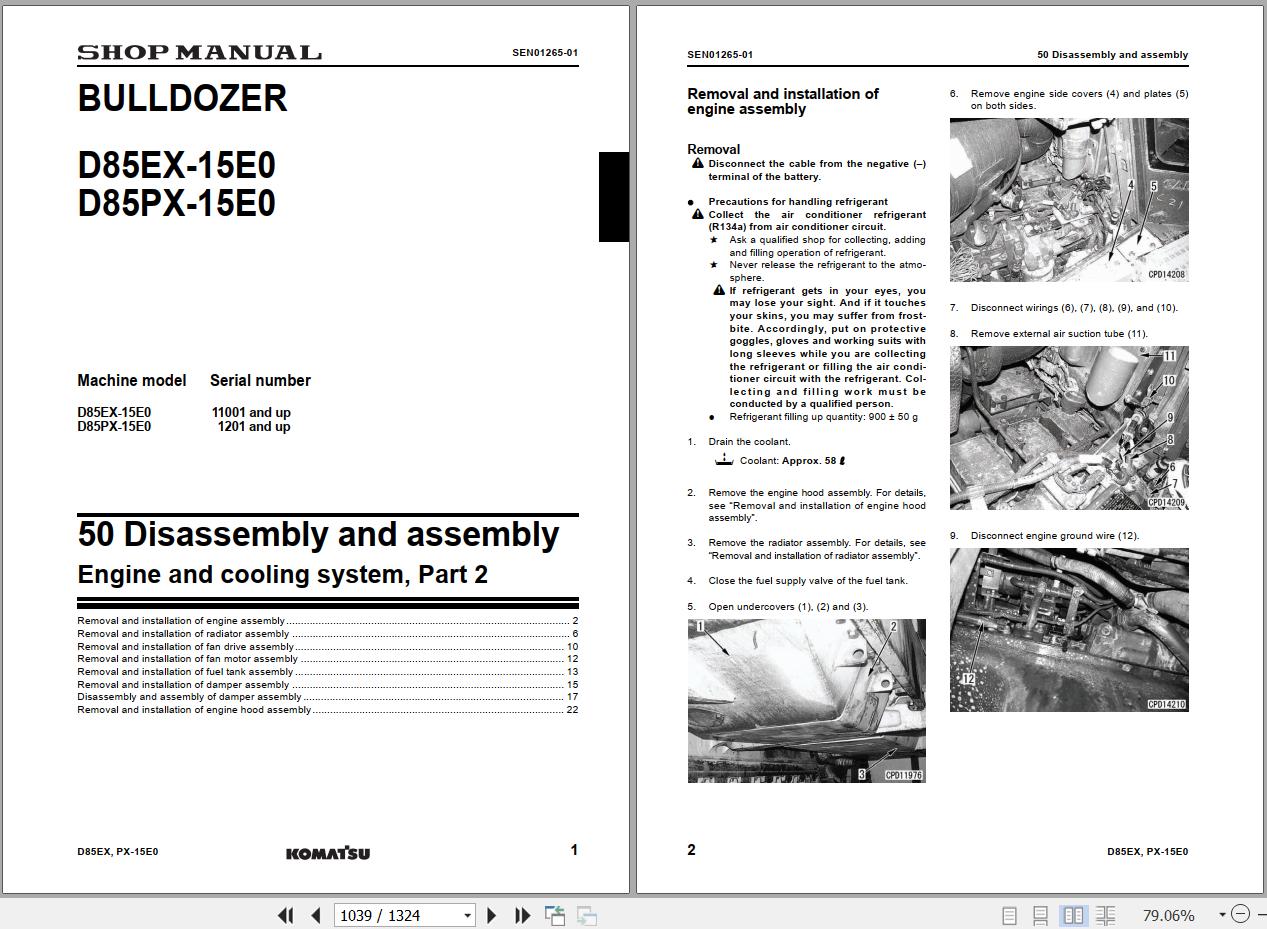Open "Removal and installation of damper assembly" entry
The width and height of the screenshot is (1267, 929).
[328, 685]
